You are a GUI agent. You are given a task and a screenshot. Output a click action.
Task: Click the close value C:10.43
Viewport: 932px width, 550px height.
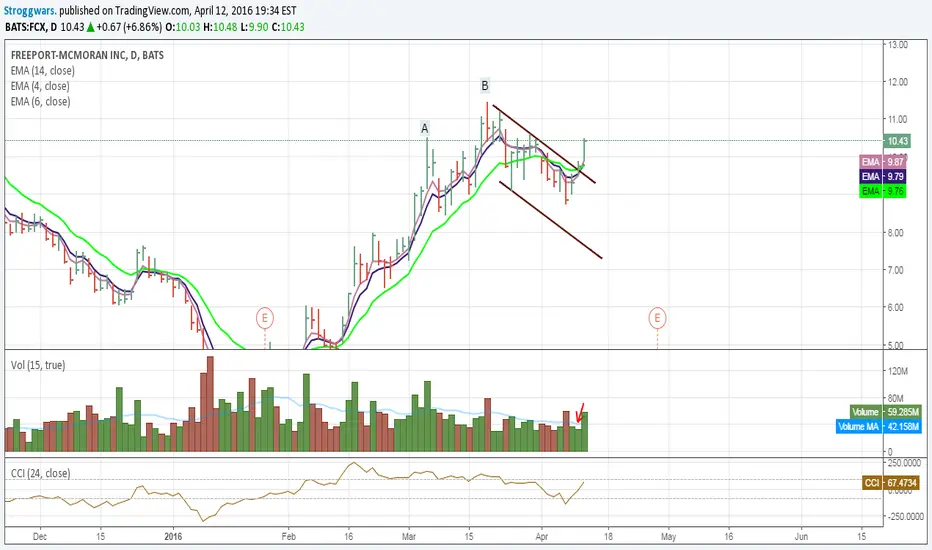click(x=288, y=27)
